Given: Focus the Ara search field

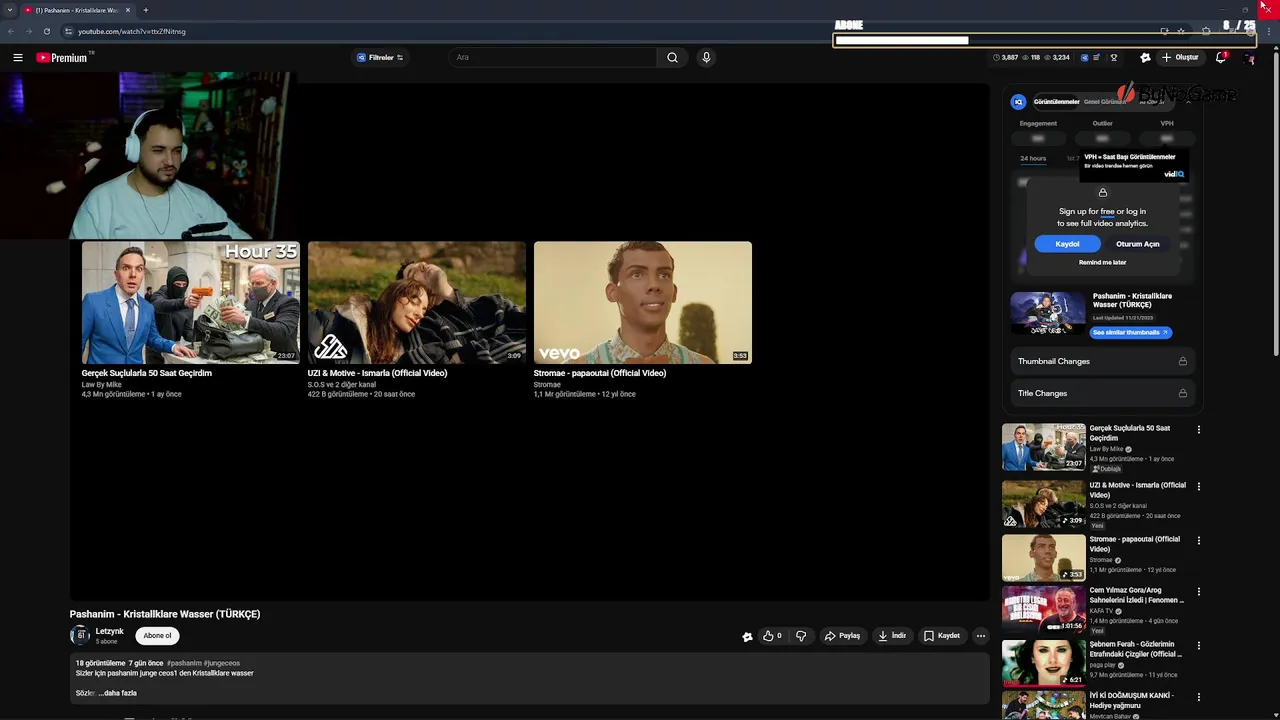Looking at the screenshot, I should [552, 58].
